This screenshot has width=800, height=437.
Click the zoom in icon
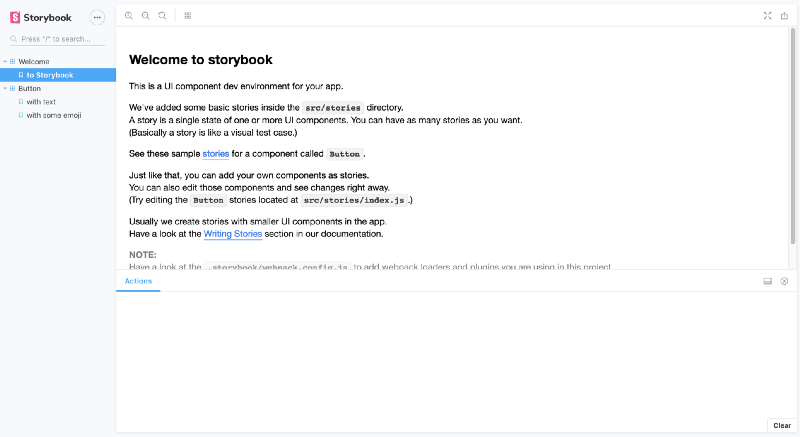(129, 16)
